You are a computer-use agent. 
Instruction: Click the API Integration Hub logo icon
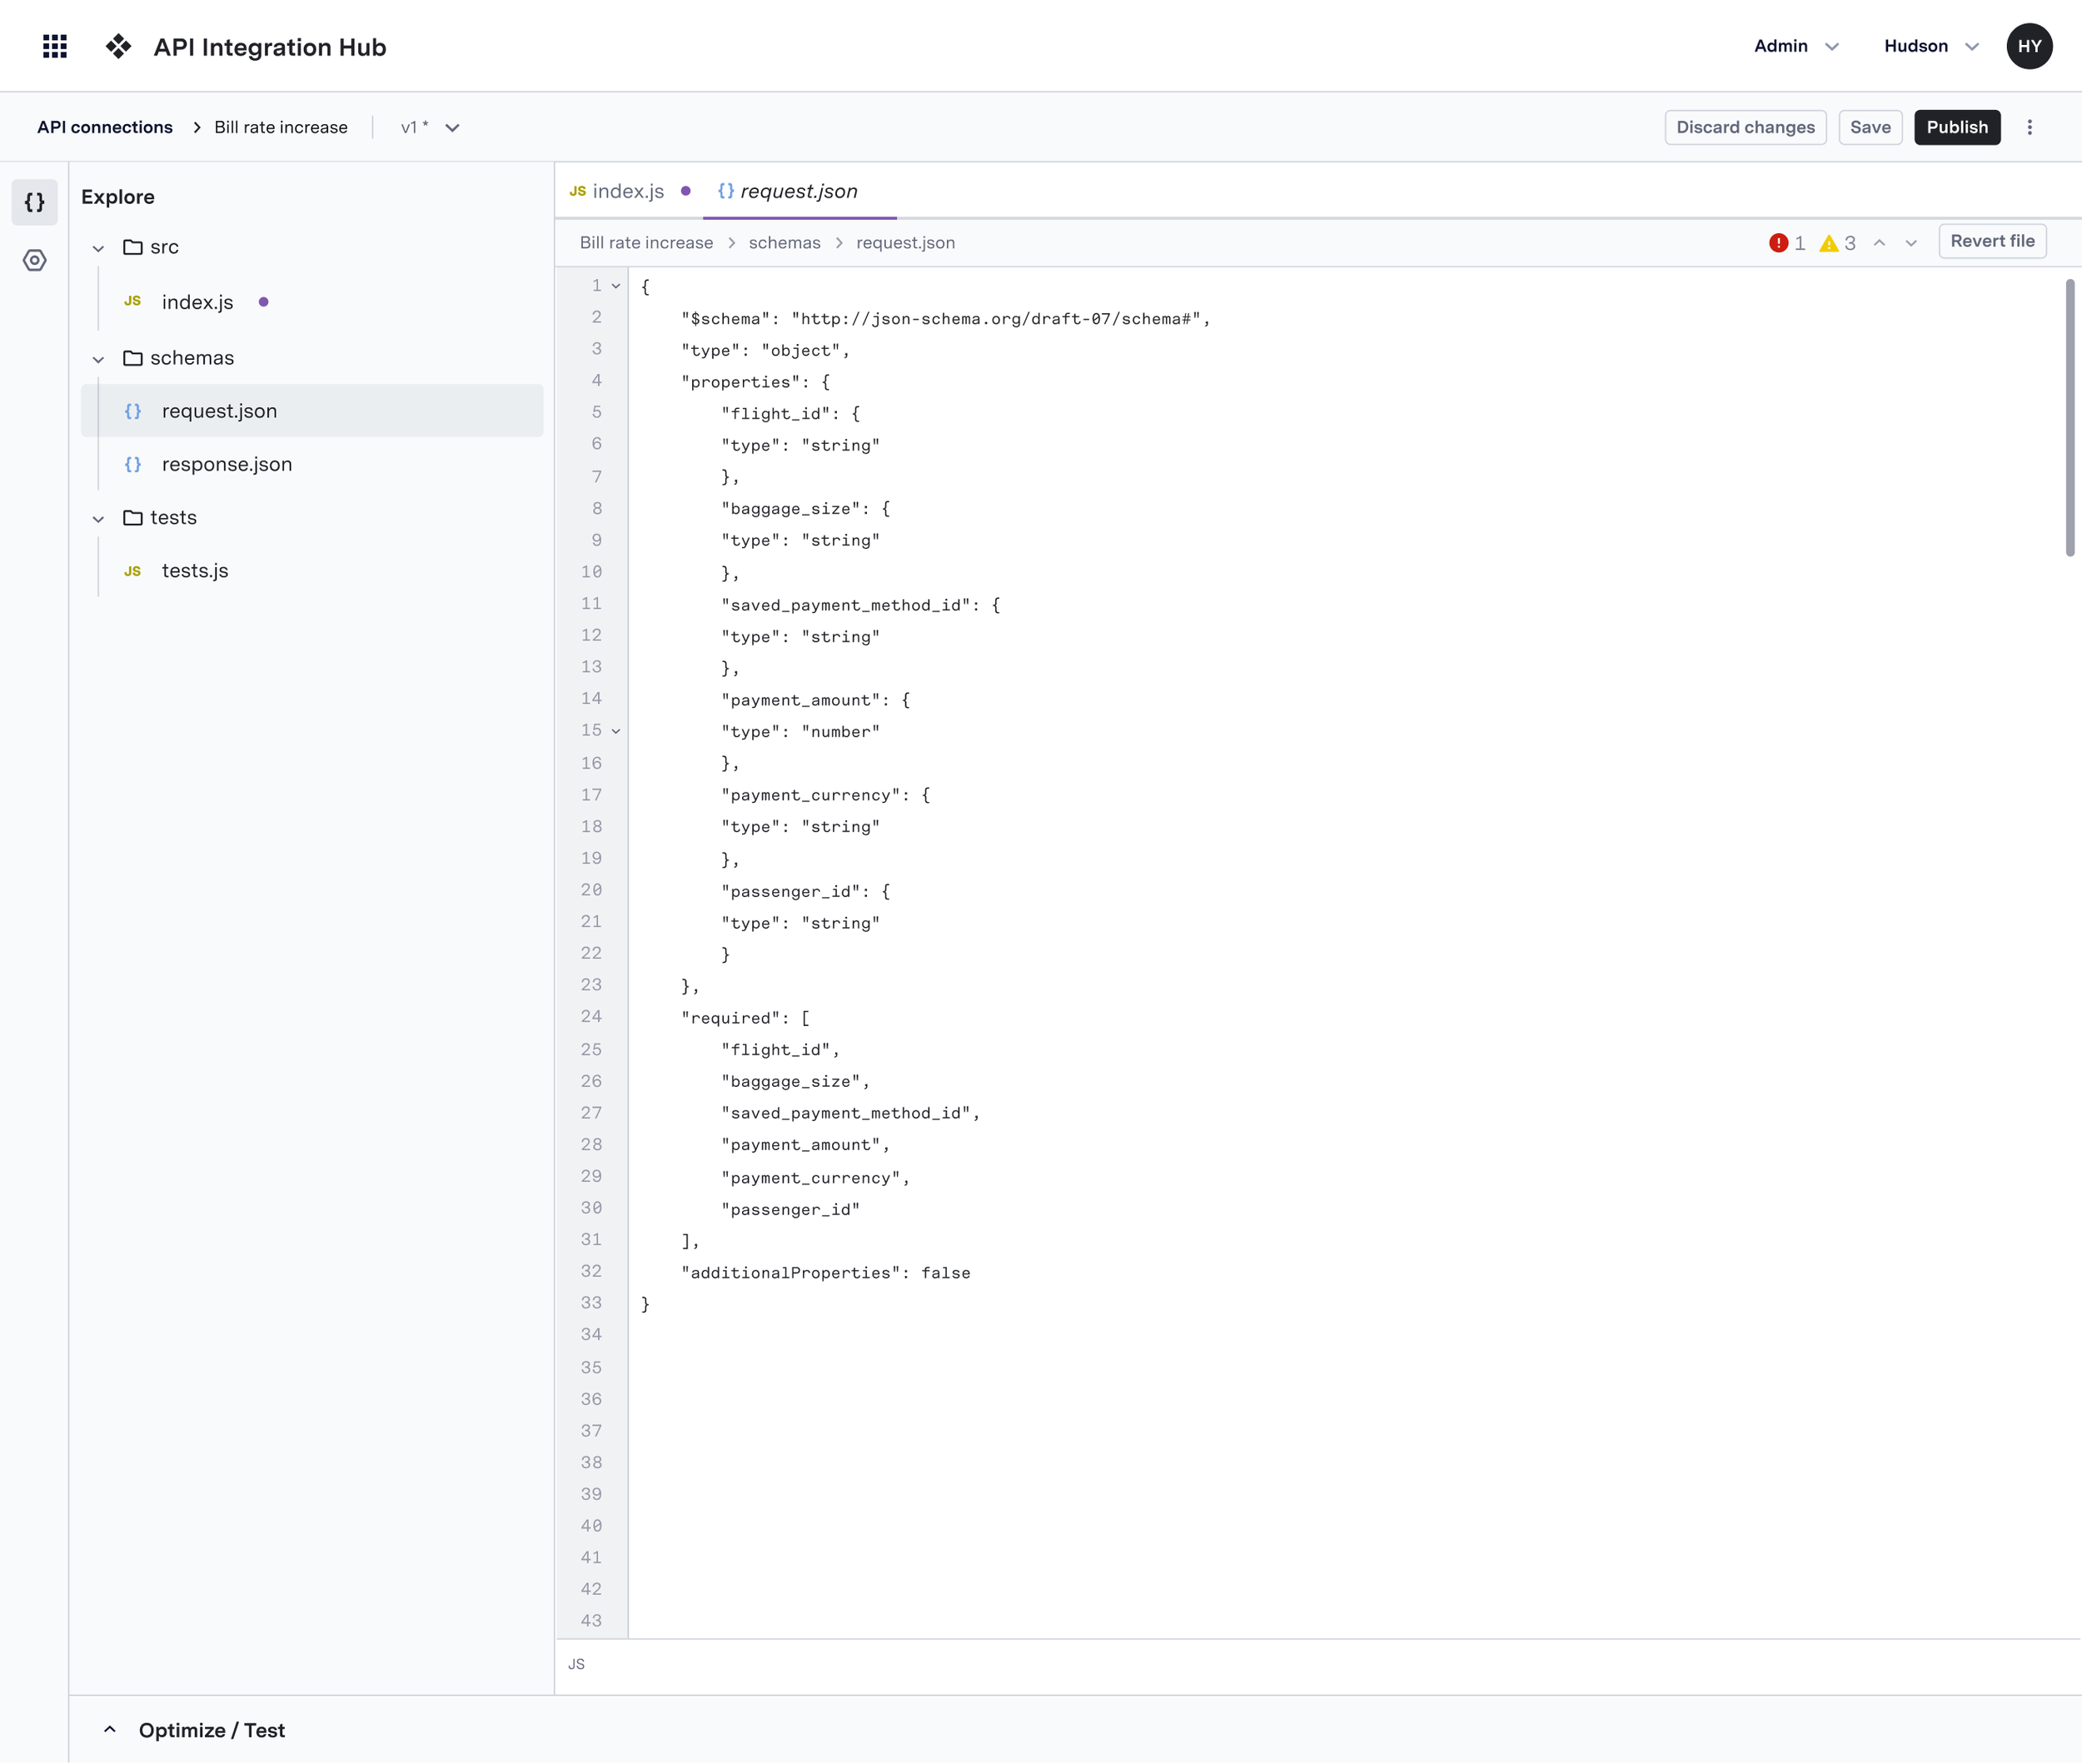(118, 46)
